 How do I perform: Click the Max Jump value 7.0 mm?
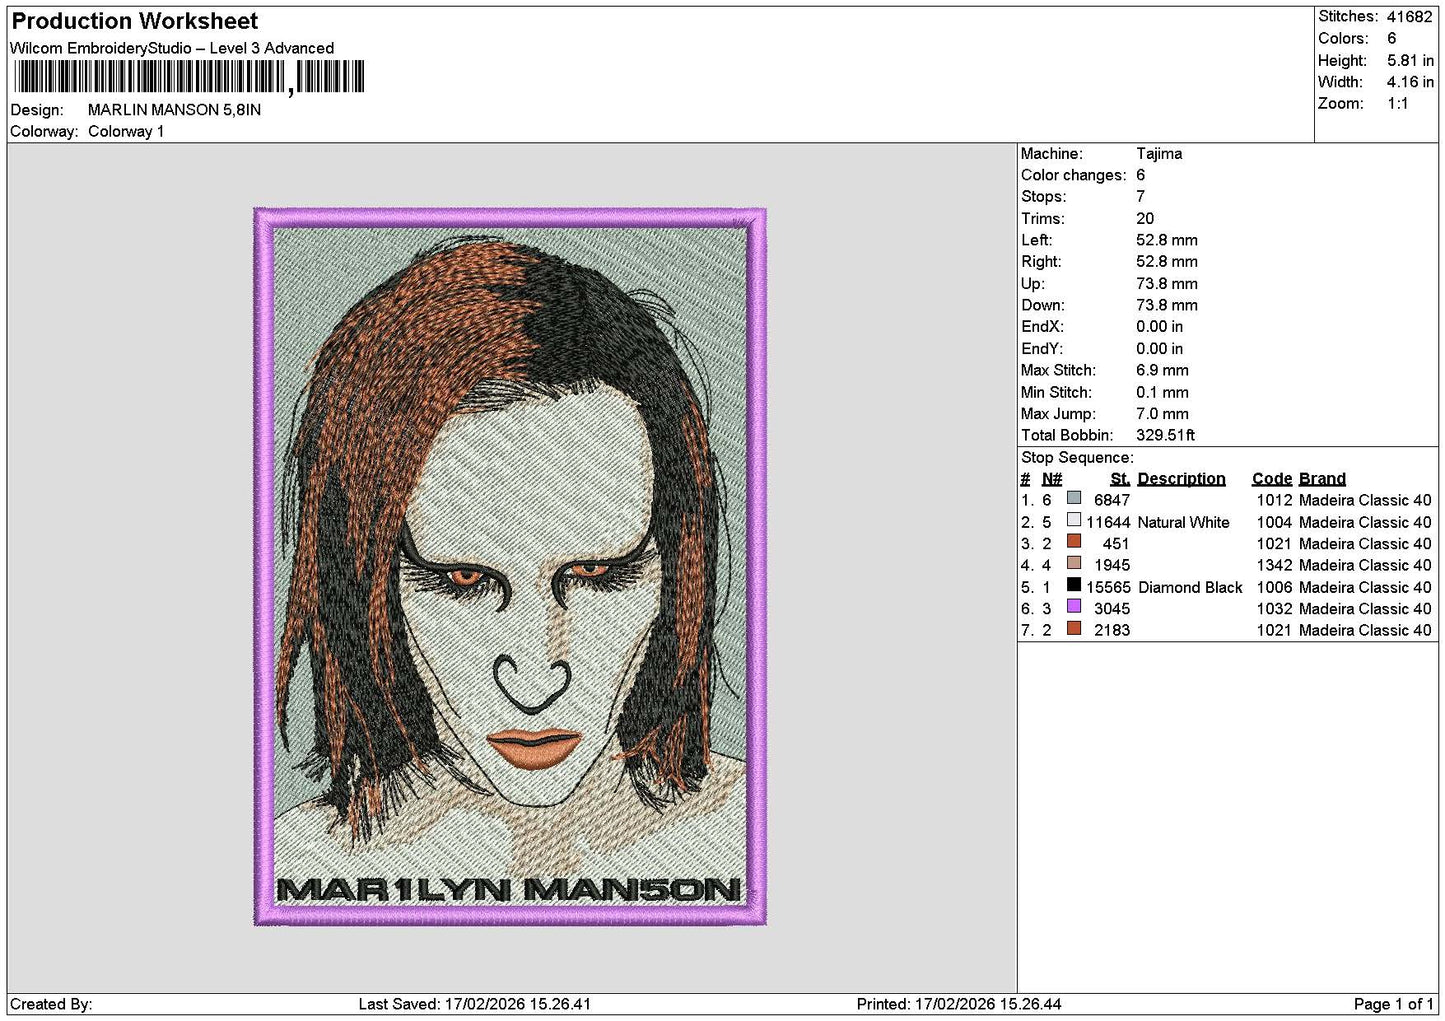(1162, 414)
